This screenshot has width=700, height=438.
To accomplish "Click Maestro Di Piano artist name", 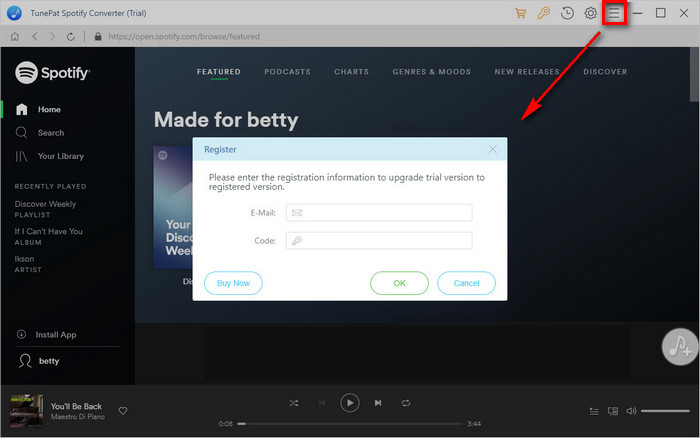I will [x=78, y=417].
